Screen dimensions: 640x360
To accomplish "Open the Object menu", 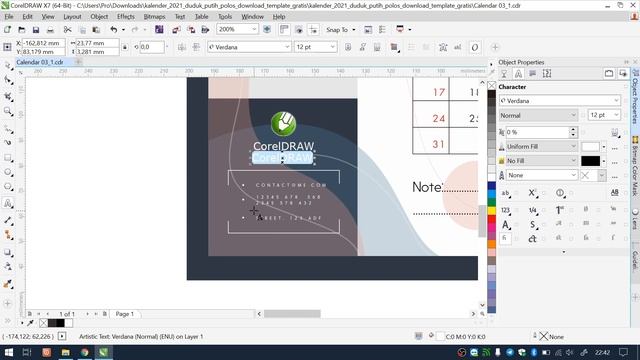I will [99, 17].
